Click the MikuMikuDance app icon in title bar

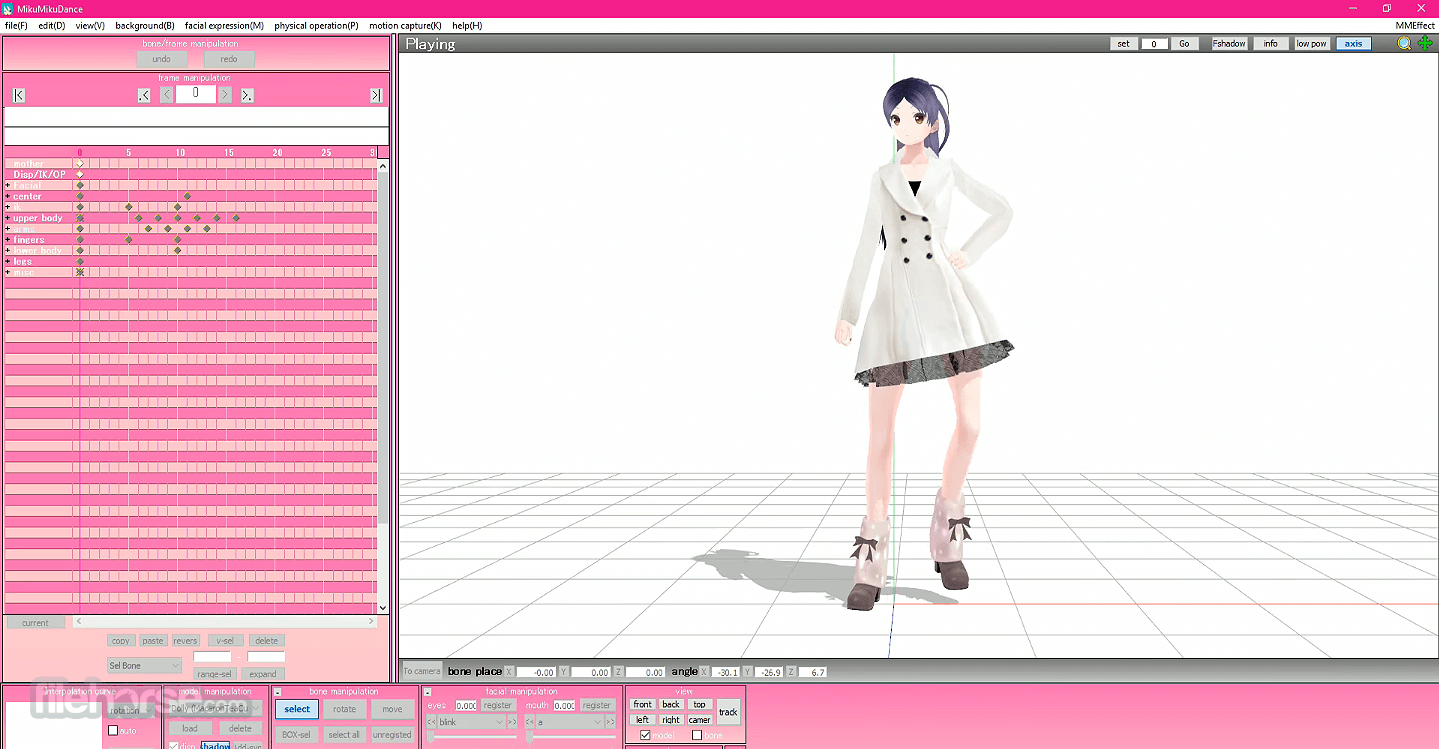coord(8,8)
